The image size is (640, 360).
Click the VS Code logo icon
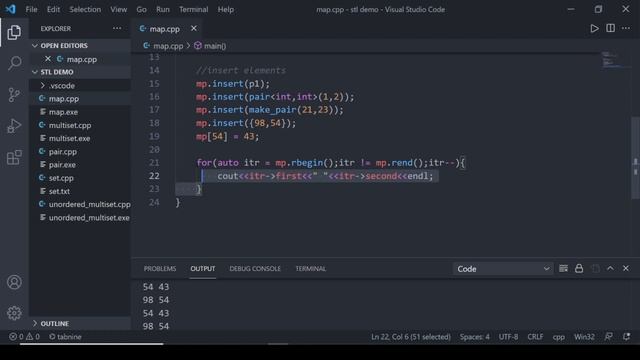[11, 9]
